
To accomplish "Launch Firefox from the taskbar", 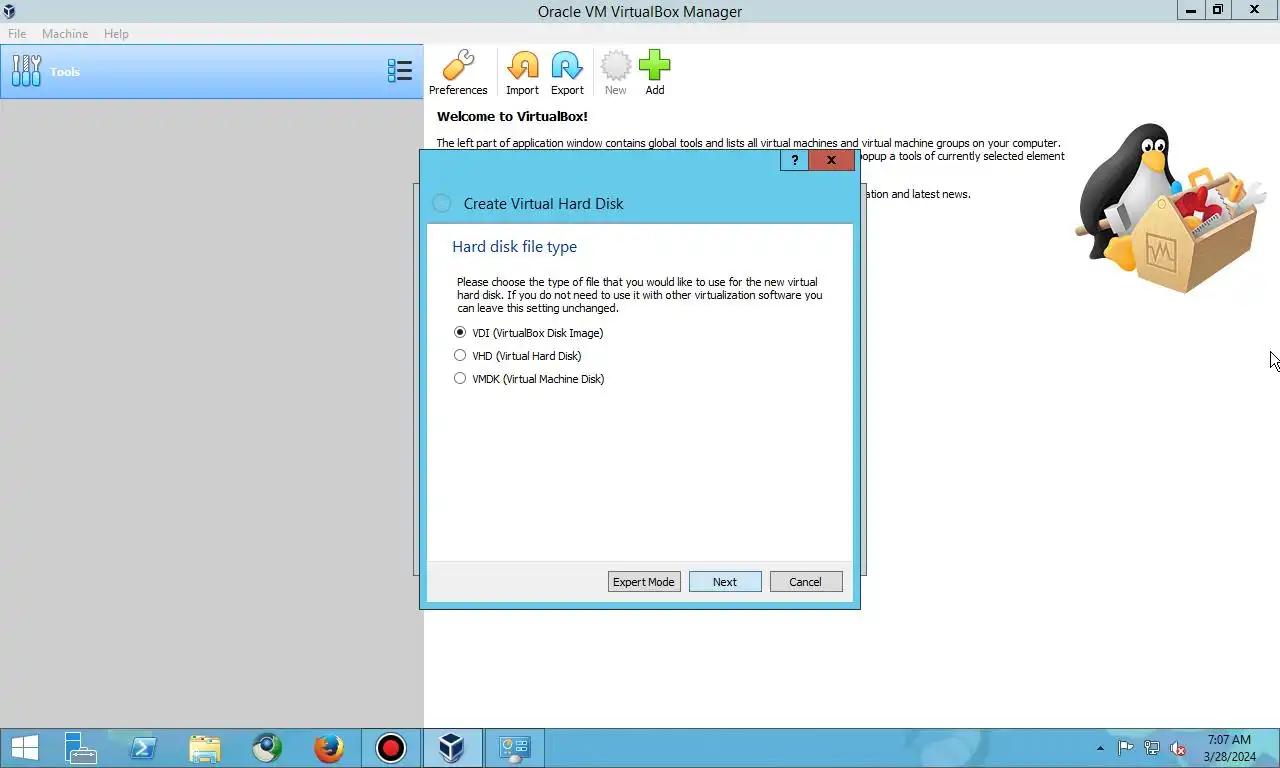I will [329, 748].
